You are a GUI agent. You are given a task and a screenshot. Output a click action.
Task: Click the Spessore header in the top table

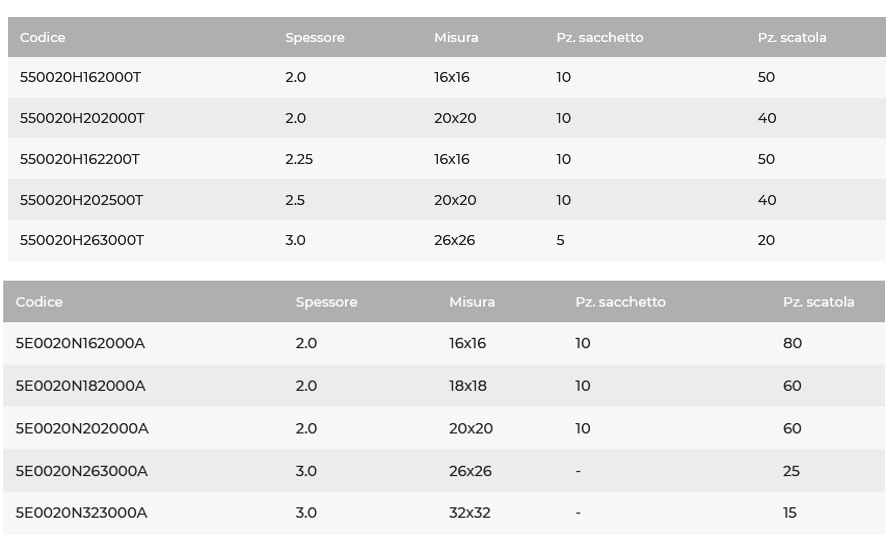[x=314, y=38]
